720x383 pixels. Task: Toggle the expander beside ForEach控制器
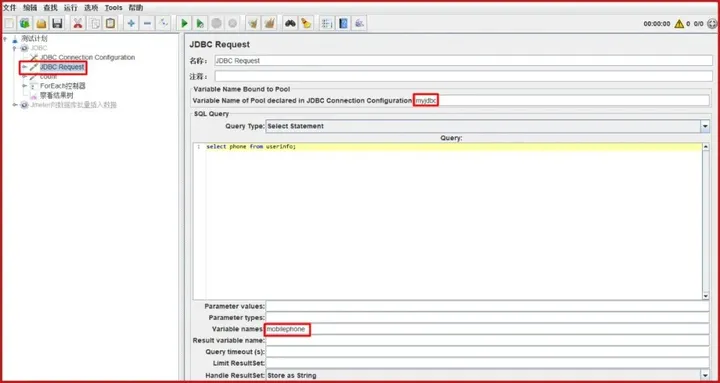(24, 86)
